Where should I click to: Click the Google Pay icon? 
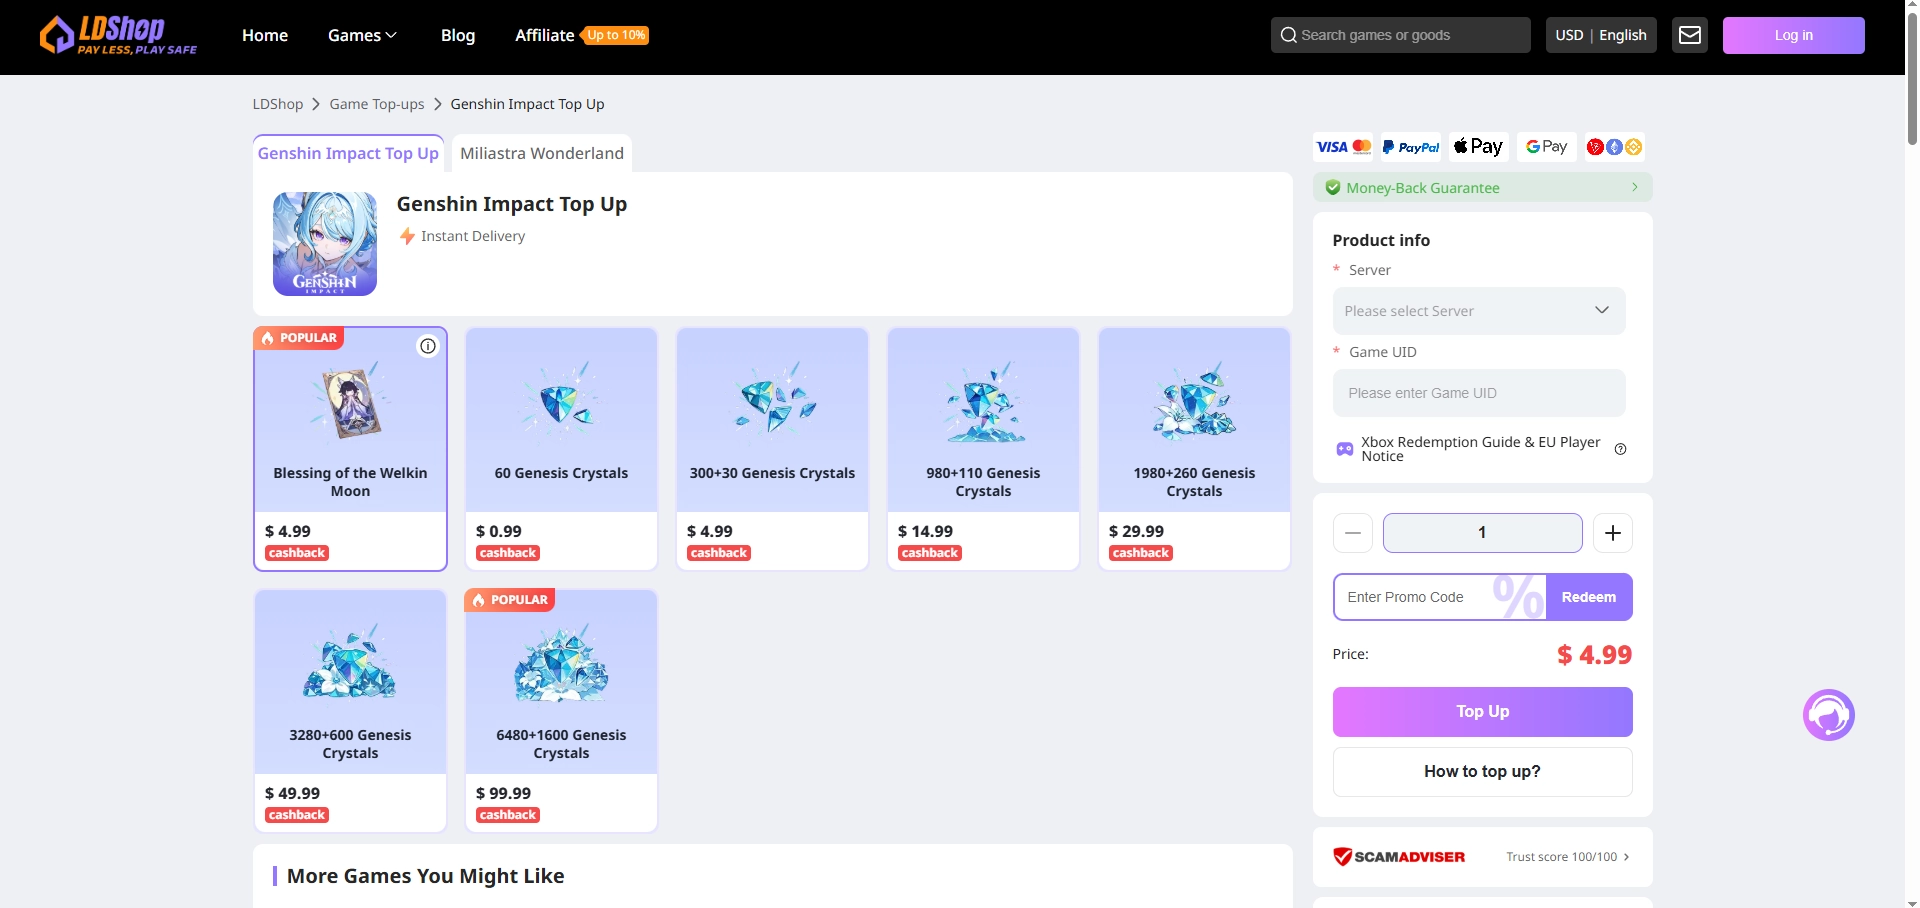(x=1547, y=147)
